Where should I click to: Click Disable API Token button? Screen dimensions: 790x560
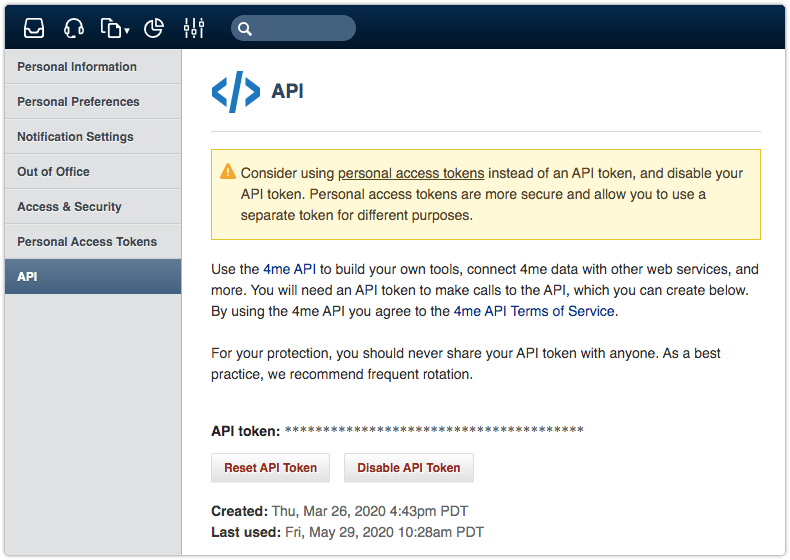409,468
